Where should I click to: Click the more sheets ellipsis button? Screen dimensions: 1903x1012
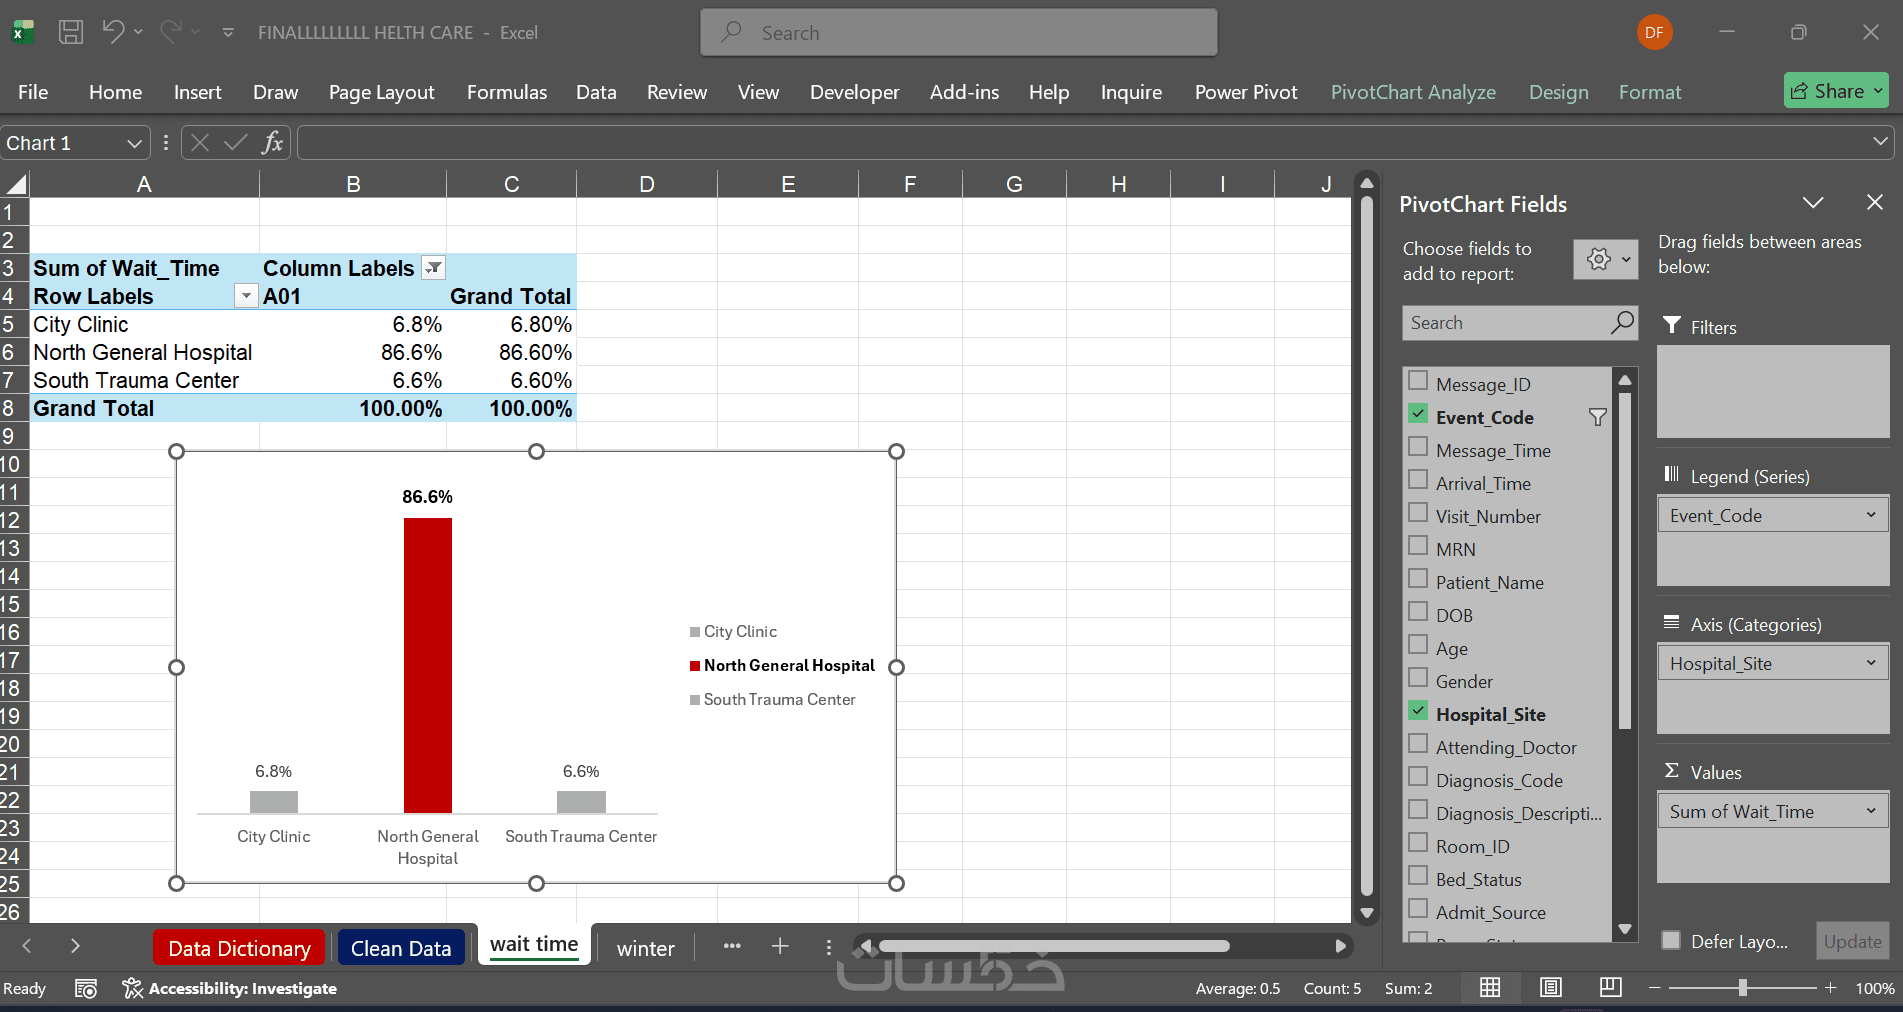coord(732,946)
